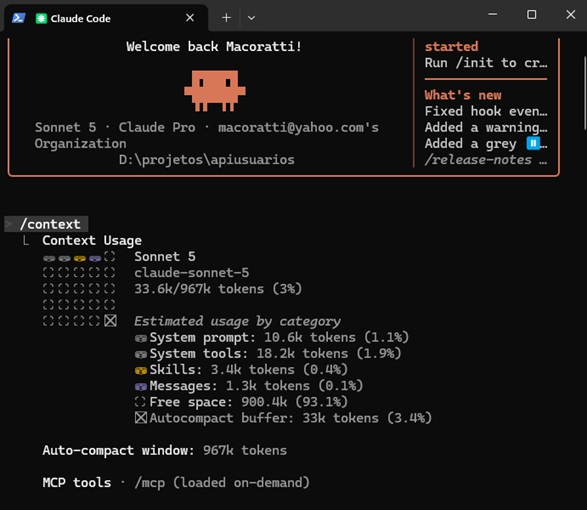The height and width of the screenshot is (510, 587).
Task: Open the new tab profile dropdown
Action: click(251, 18)
